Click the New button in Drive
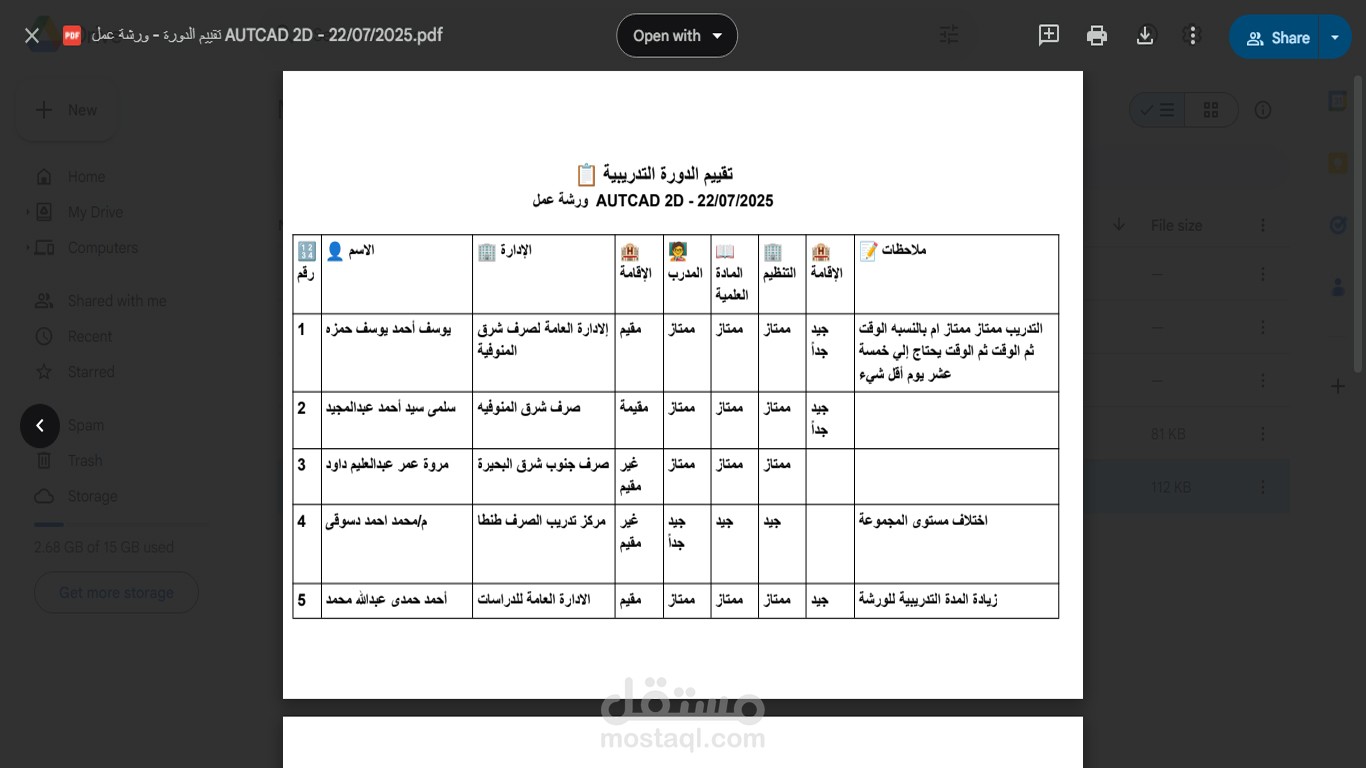The height and width of the screenshot is (768, 1366). 66,110
